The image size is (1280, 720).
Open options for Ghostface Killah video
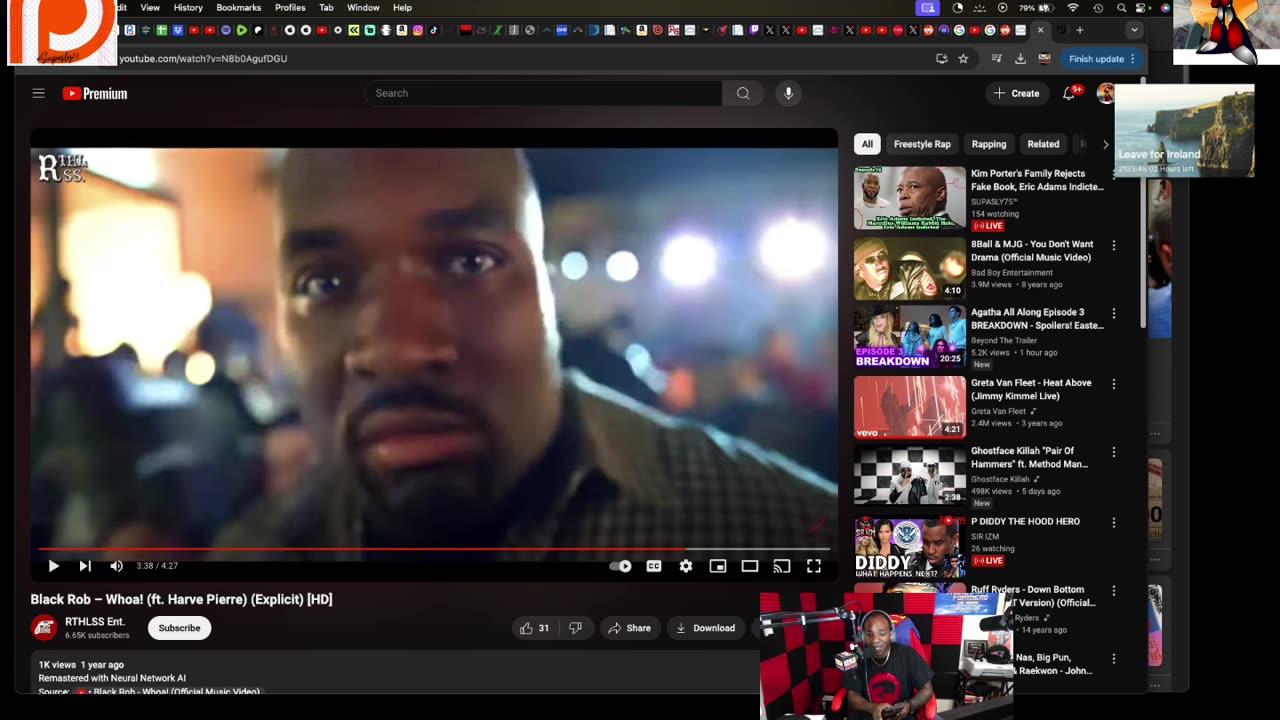[1114, 452]
